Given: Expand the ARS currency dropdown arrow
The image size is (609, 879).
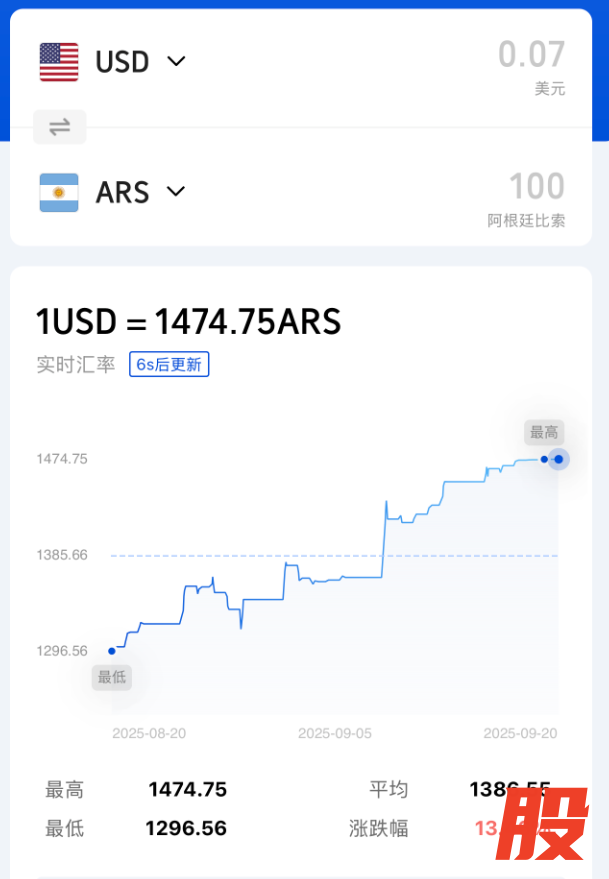Looking at the screenshot, I should [x=176, y=191].
